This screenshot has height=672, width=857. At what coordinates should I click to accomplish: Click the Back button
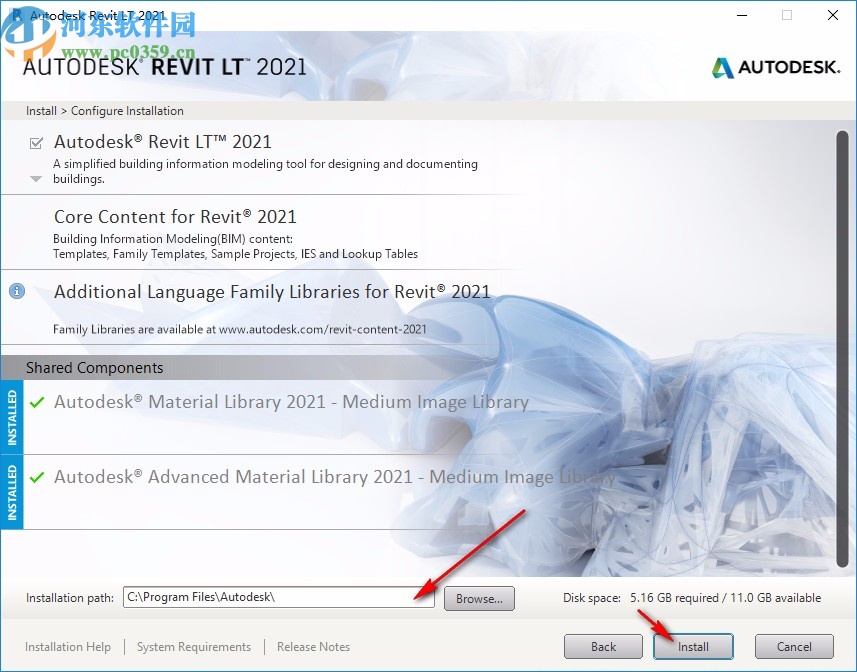click(603, 646)
